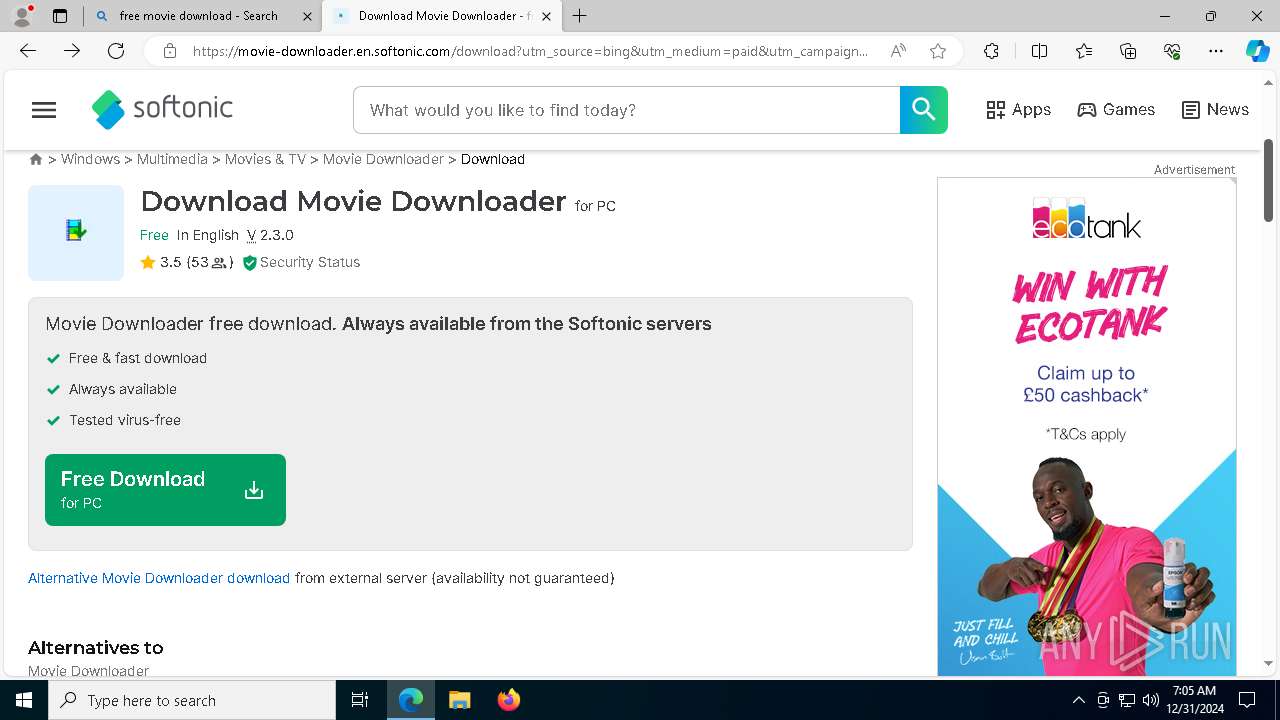
Task: Open Collections icon
Action: coord(1128,51)
